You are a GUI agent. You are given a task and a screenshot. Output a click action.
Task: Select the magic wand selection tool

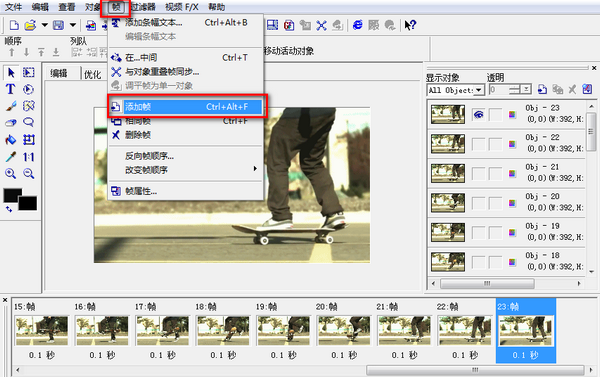point(29,106)
